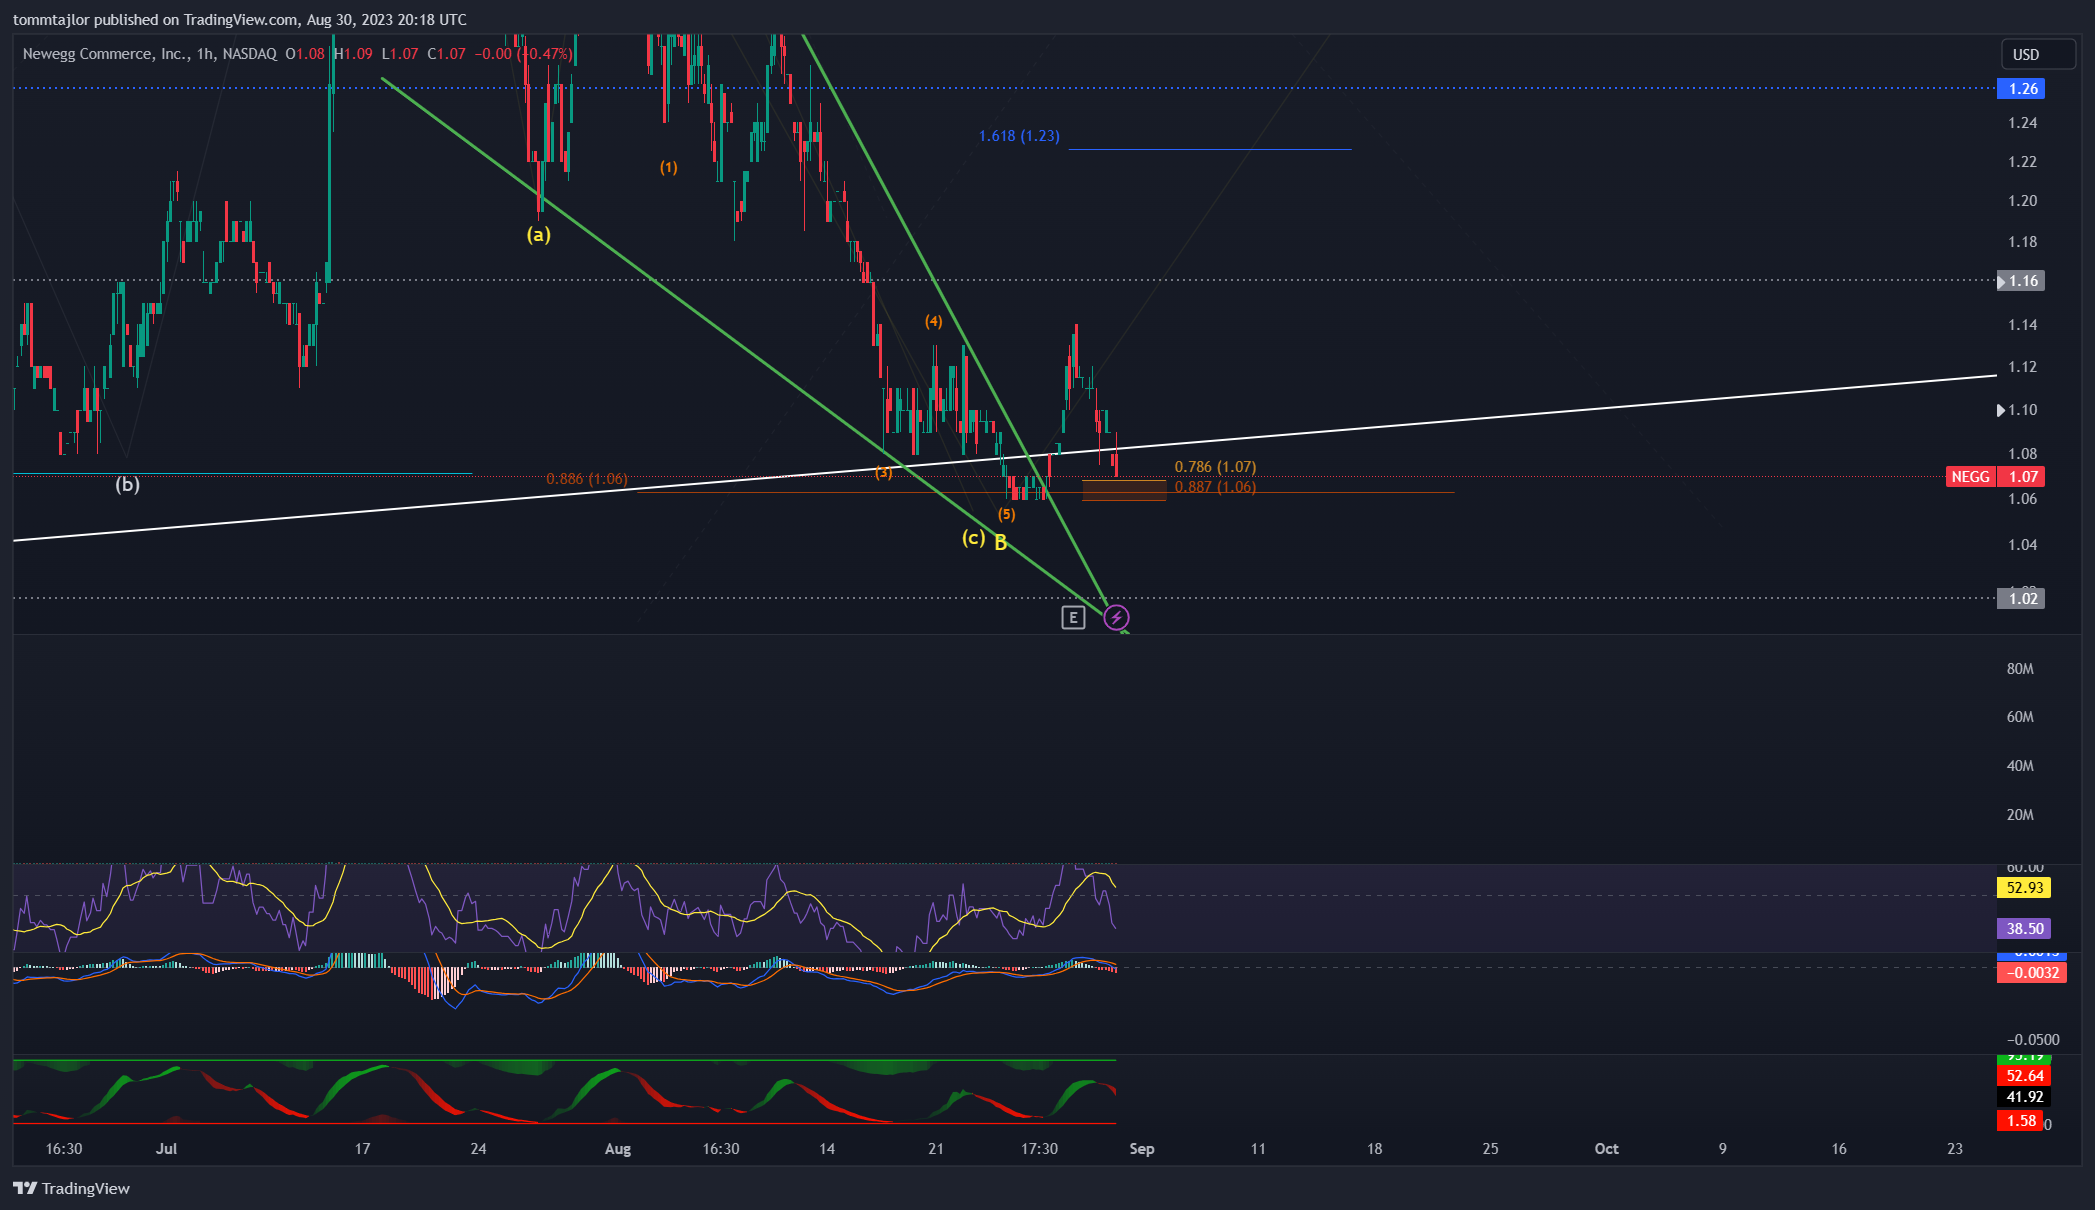2095x1210 pixels.
Task: Click the 1.16 price axis label
Action: (2021, 281)
